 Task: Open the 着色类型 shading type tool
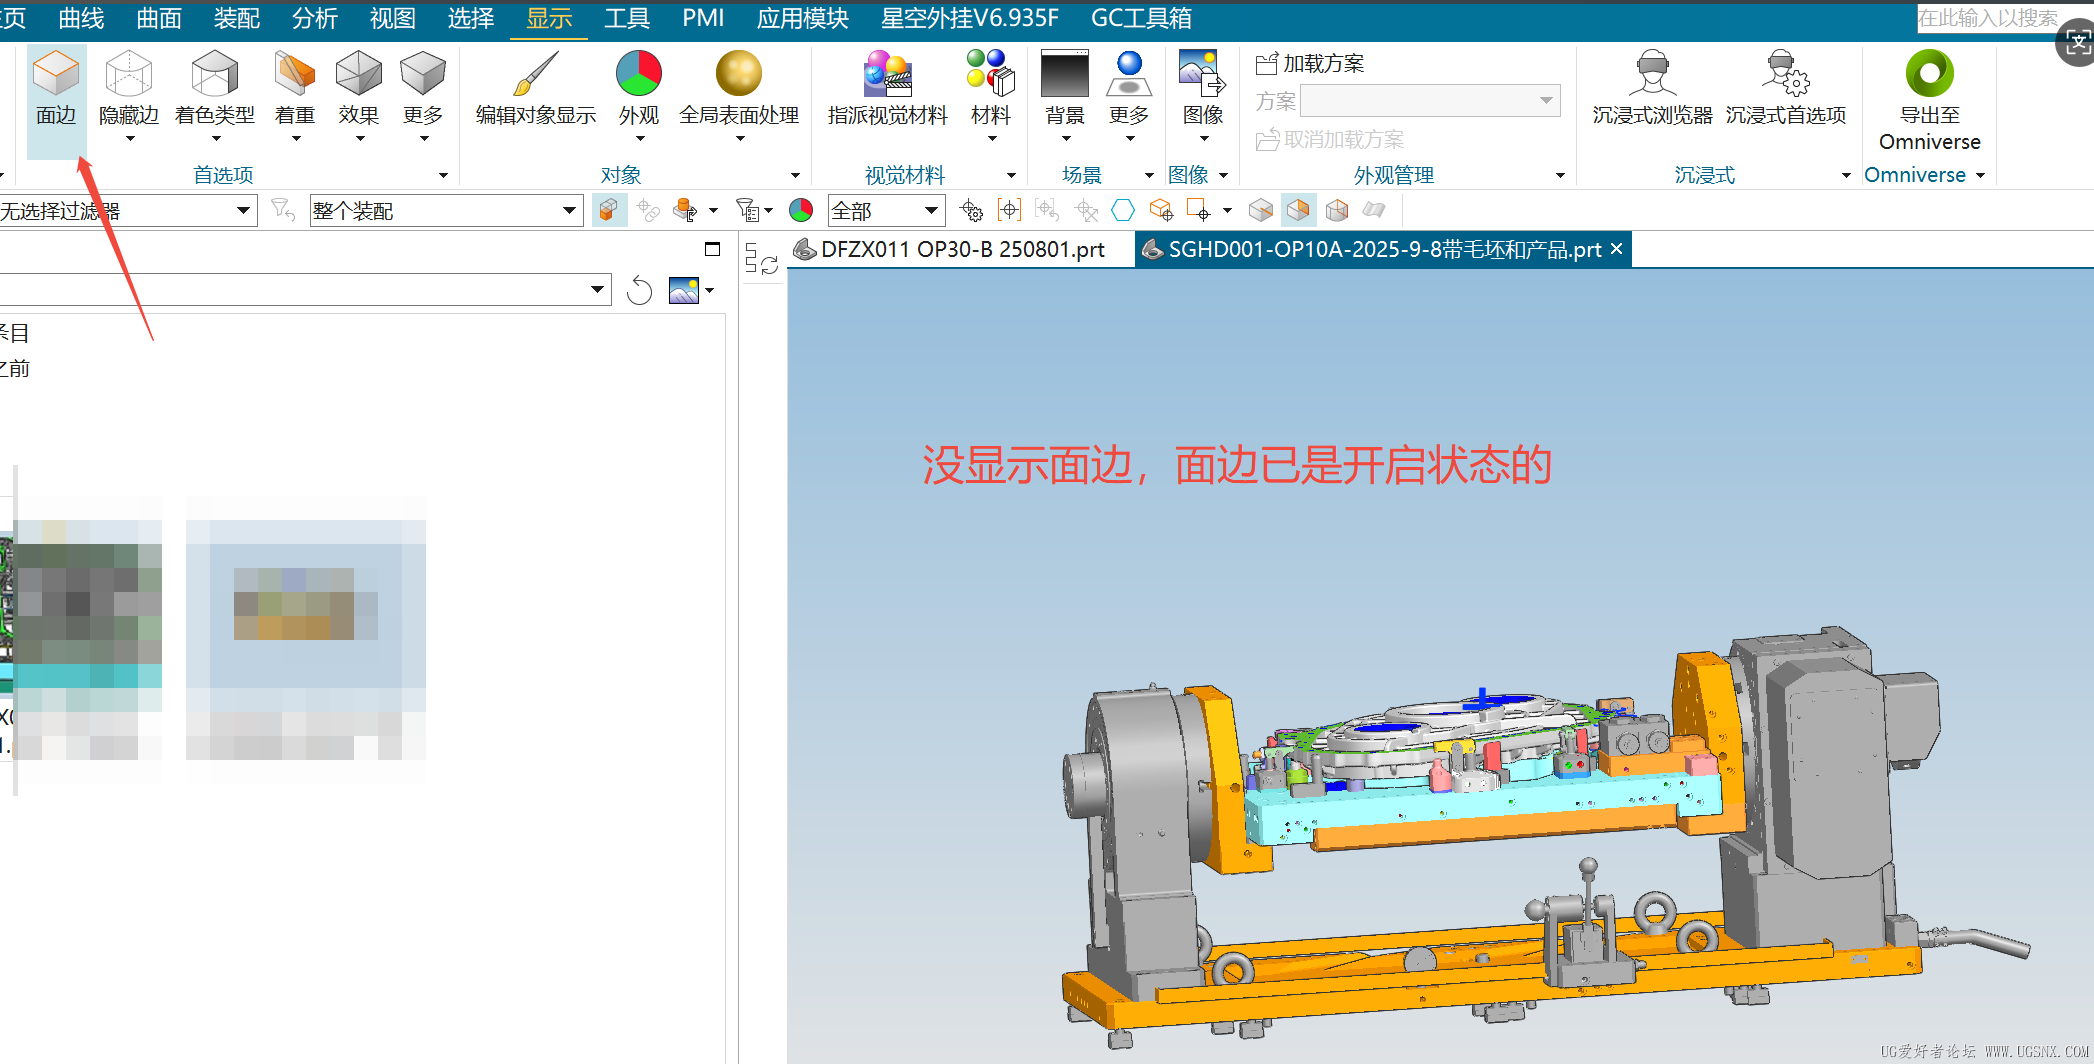pos(214,90)
